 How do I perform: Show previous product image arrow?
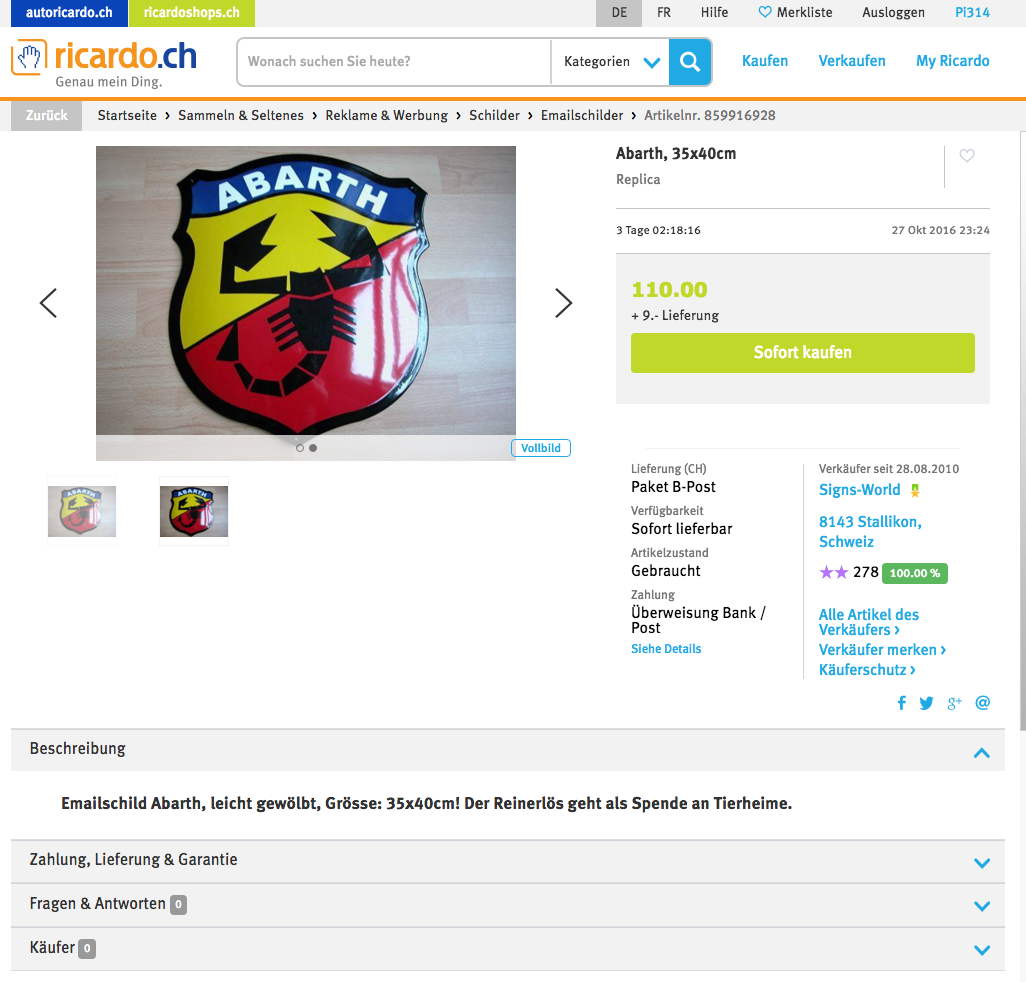(48, 303)
